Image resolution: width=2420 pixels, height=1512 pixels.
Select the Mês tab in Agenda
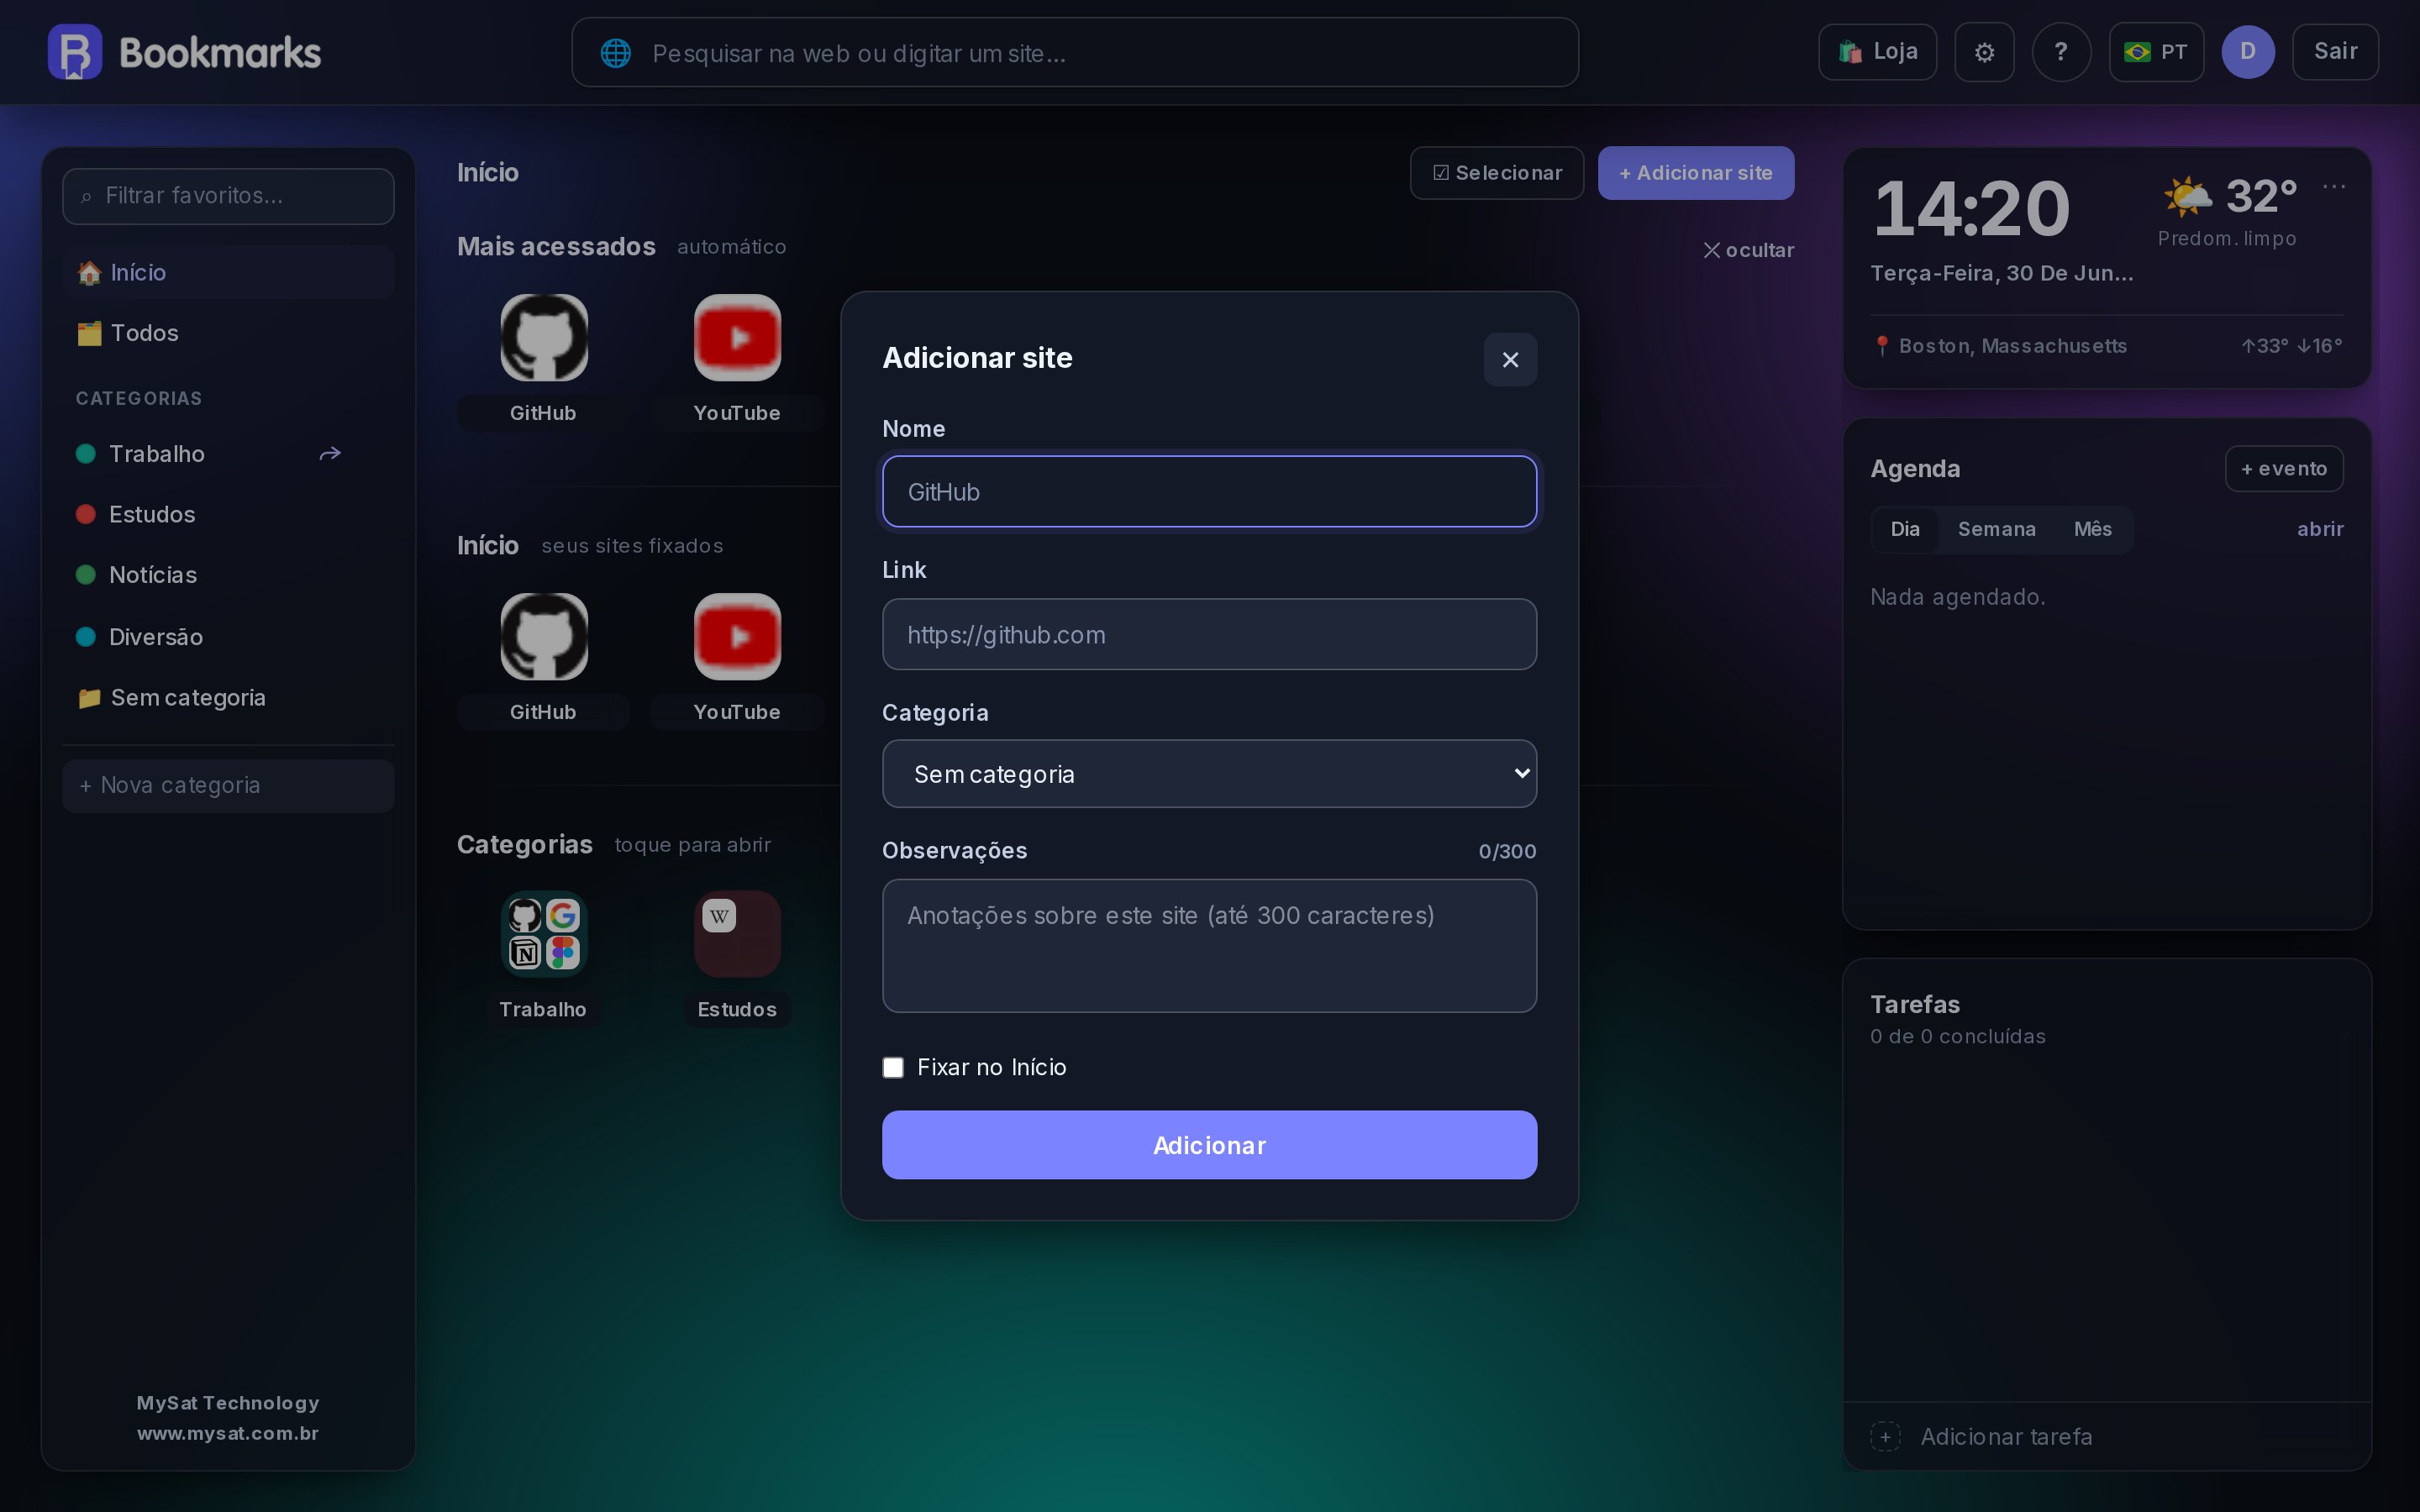2092,529
